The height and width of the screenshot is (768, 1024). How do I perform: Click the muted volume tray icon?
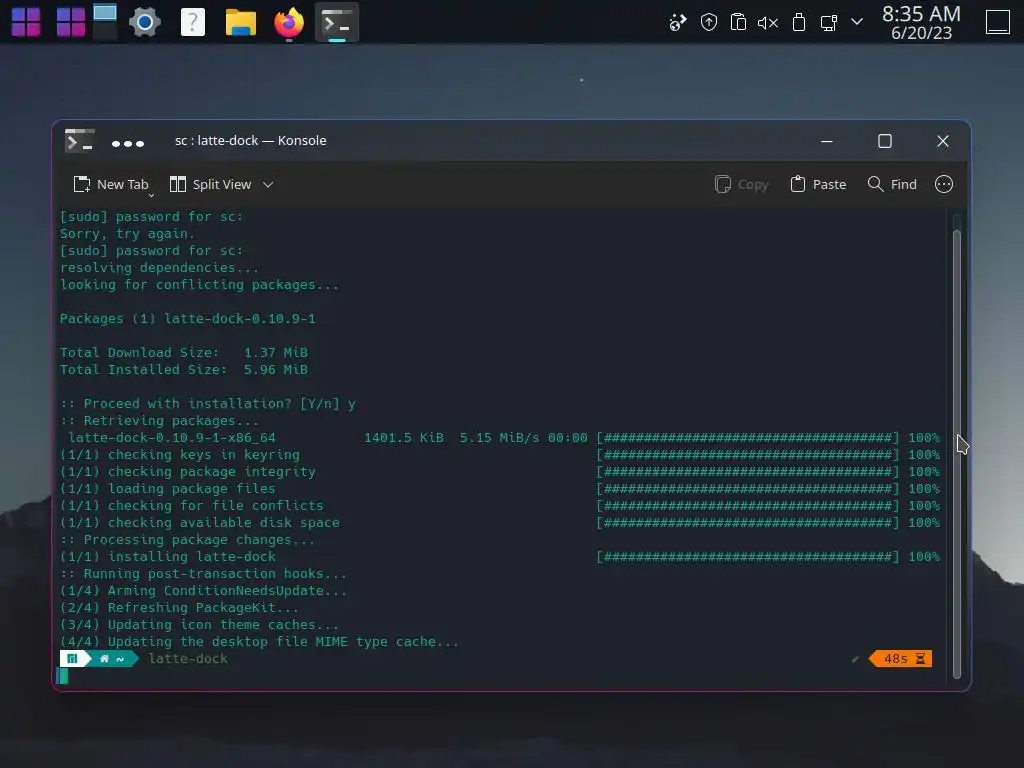(768, 23)
